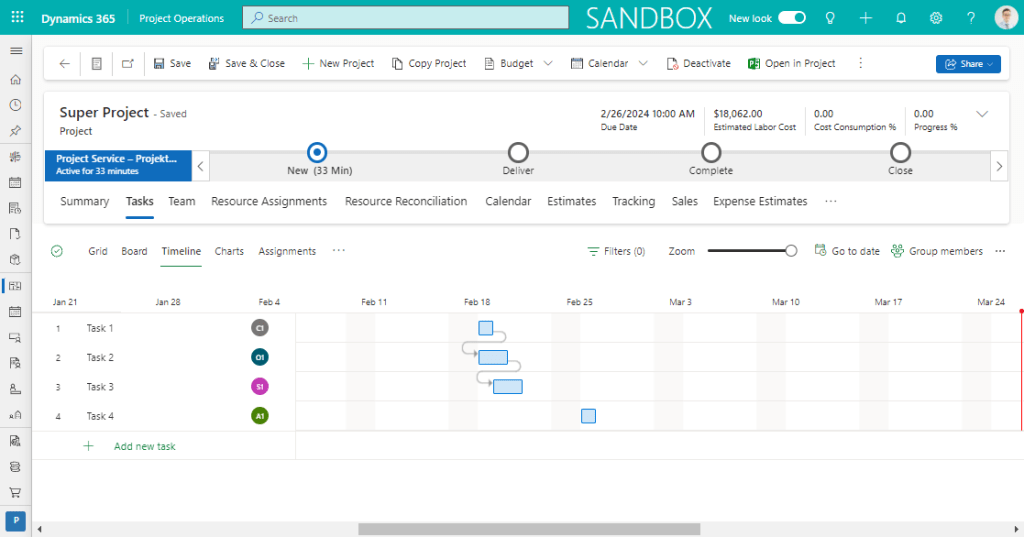The image size is (1024, 537).
Task: Expand the project header details chevron
Action: (x=982, y=114)
